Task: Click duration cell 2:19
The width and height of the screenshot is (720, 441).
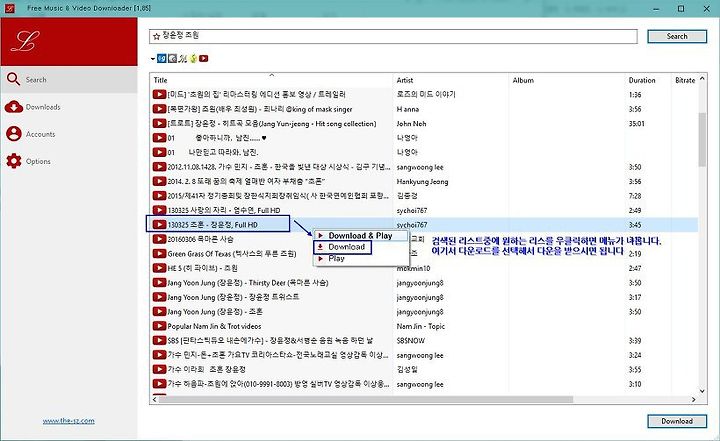Action: [635, 254]
